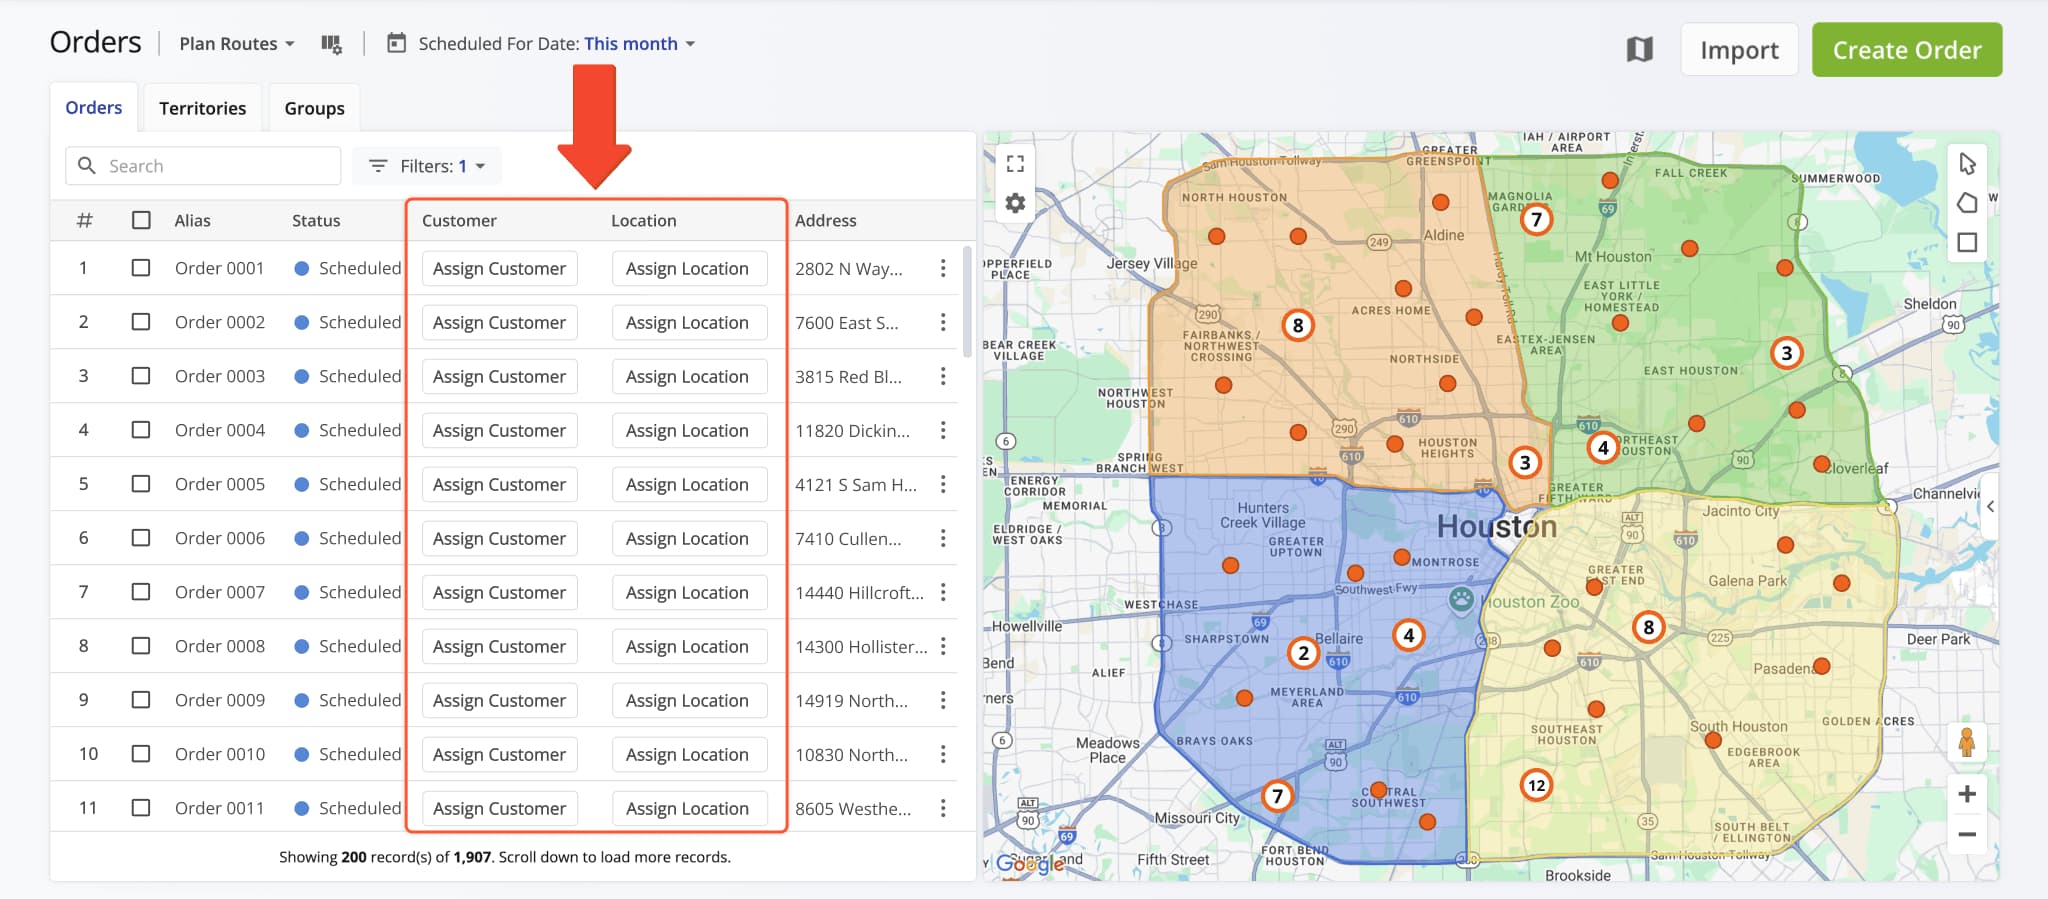Click the calendar icon beside Scheduled For Date

click(x=397, y=43)
